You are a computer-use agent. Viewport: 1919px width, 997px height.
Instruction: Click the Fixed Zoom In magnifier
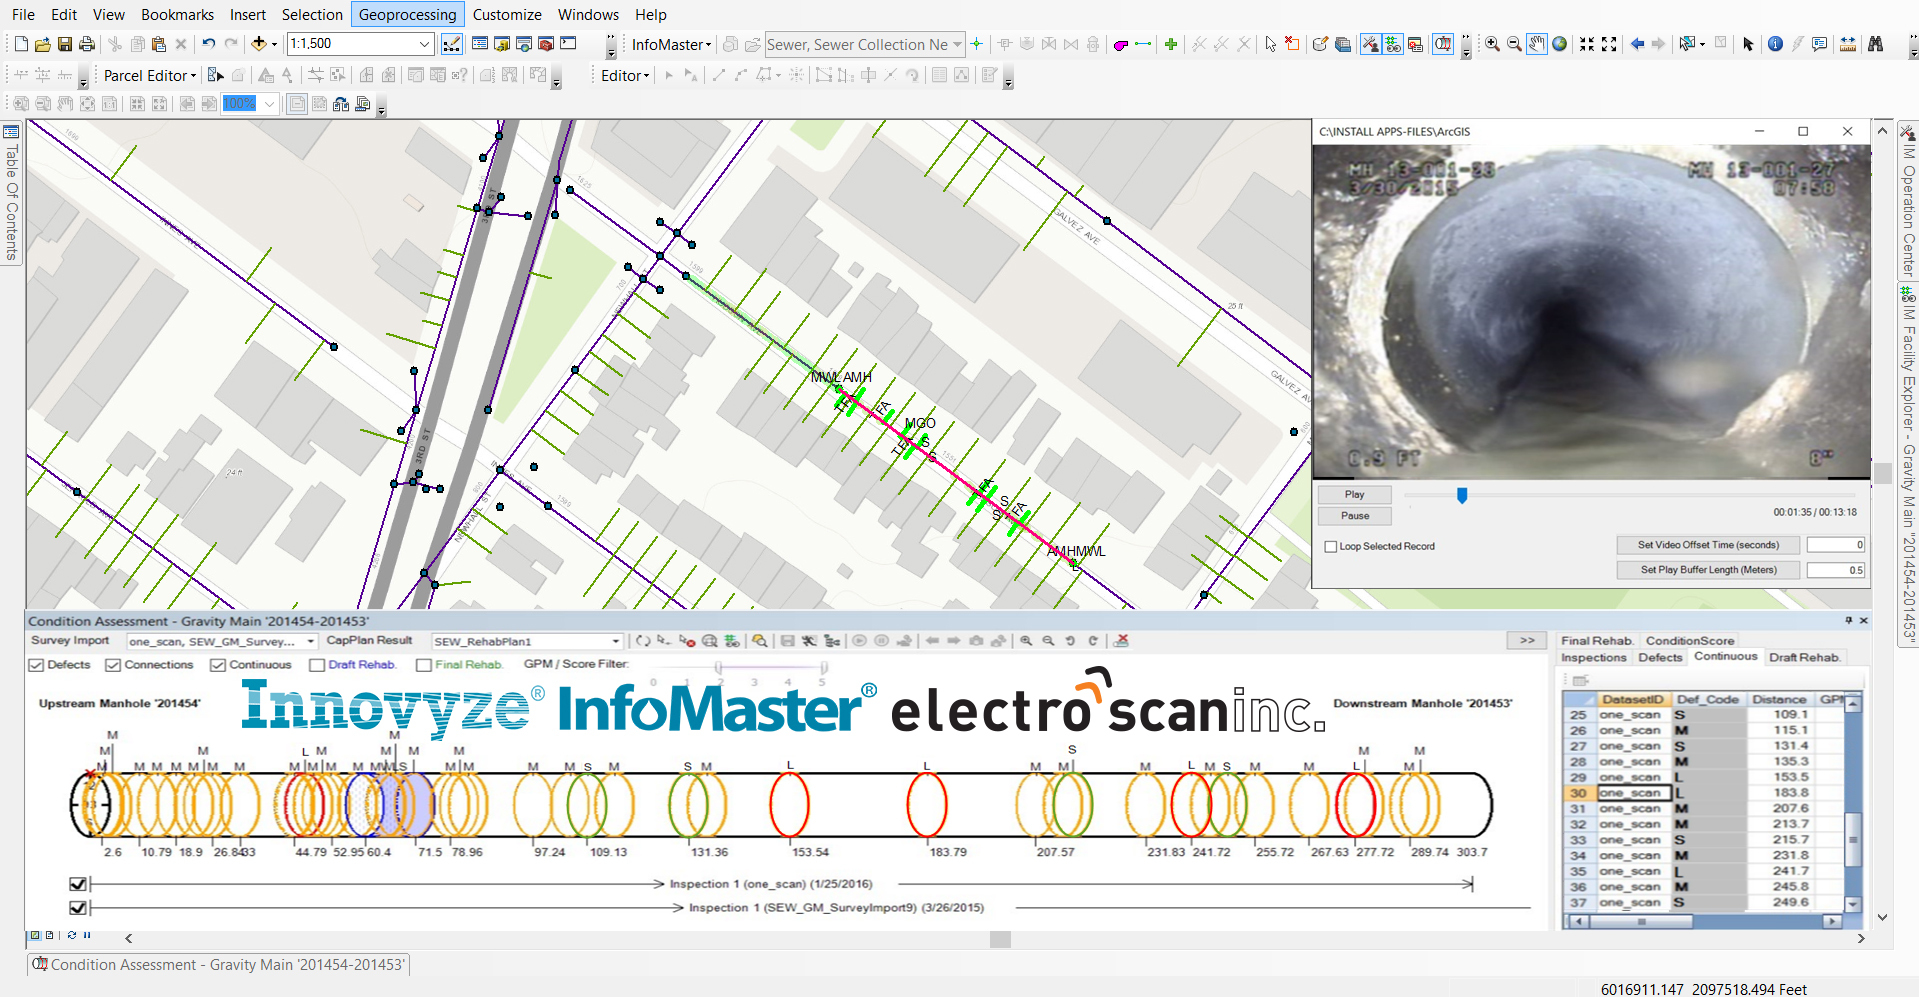click(1587, 44)
